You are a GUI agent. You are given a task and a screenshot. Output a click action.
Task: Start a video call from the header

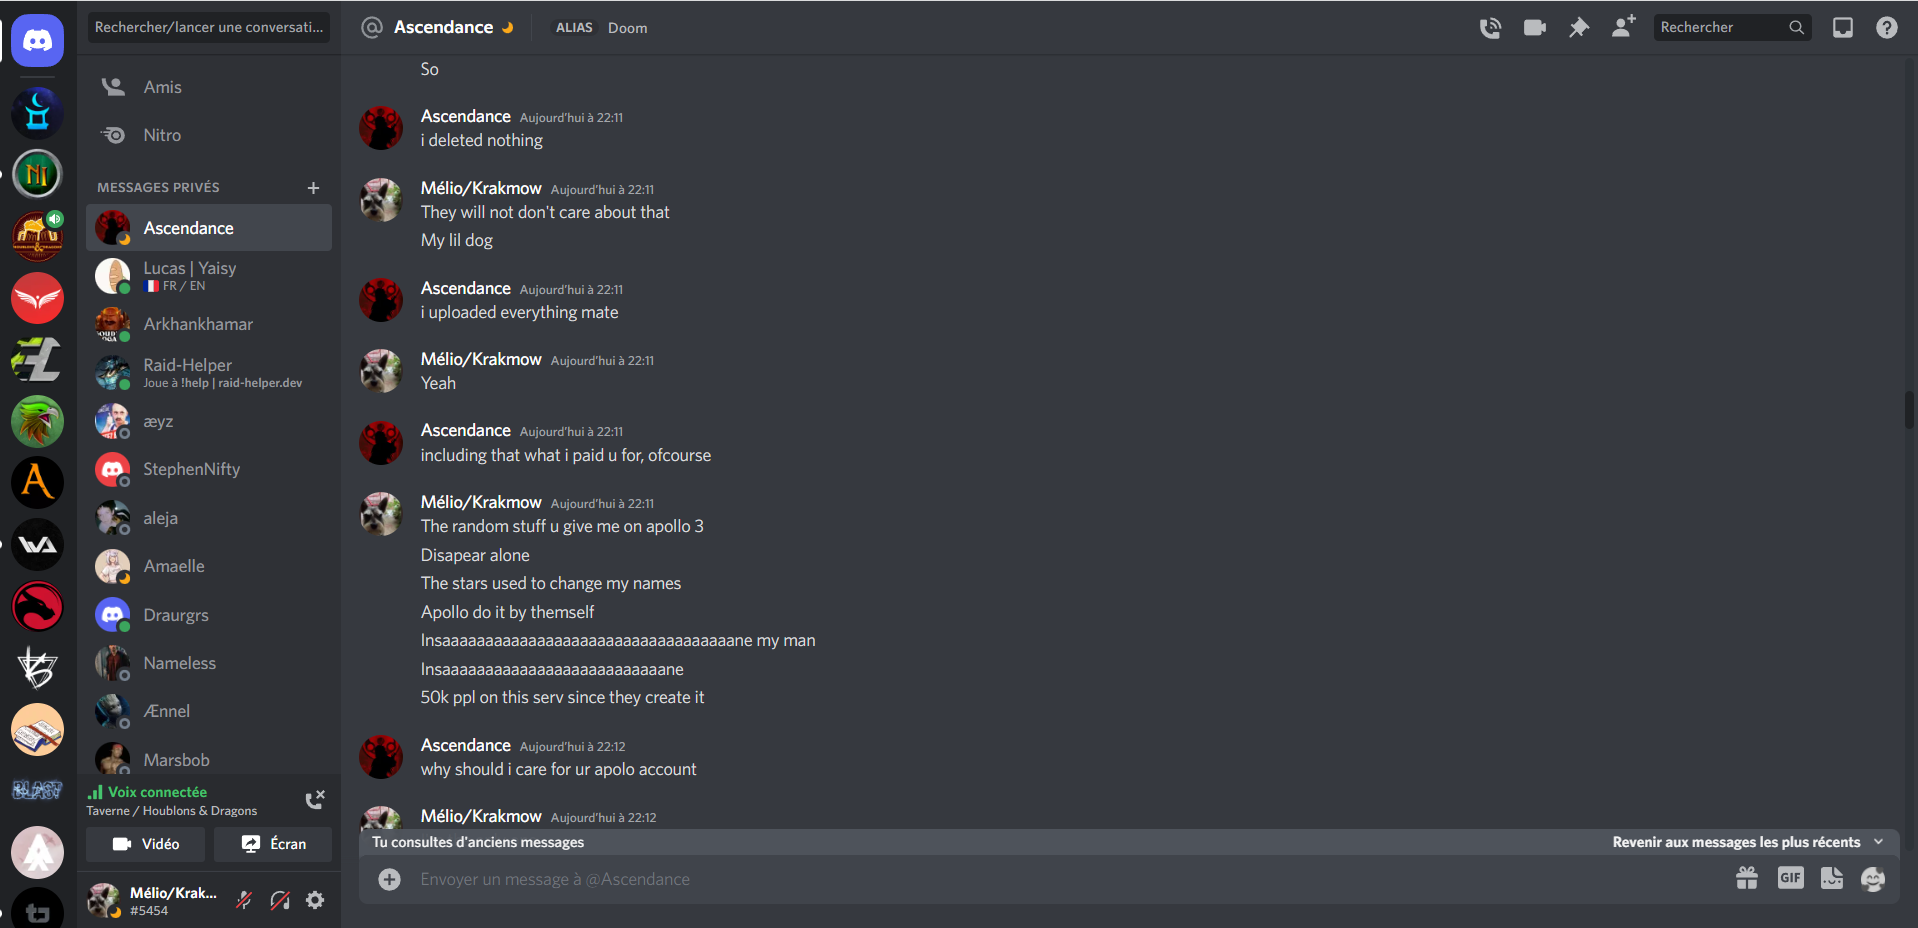pos(1534,28)
